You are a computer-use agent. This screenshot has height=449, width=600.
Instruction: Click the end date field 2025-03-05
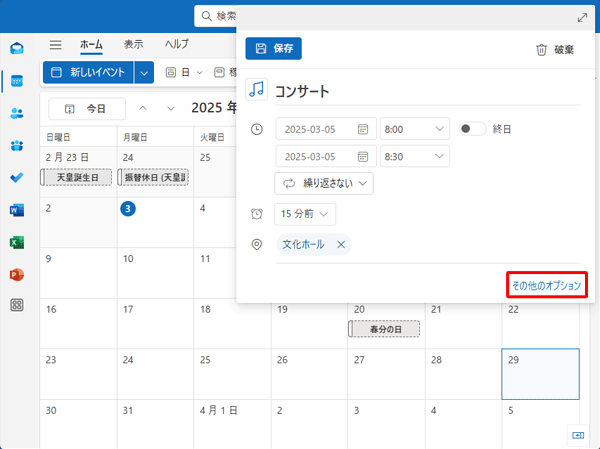pos(326,156)
